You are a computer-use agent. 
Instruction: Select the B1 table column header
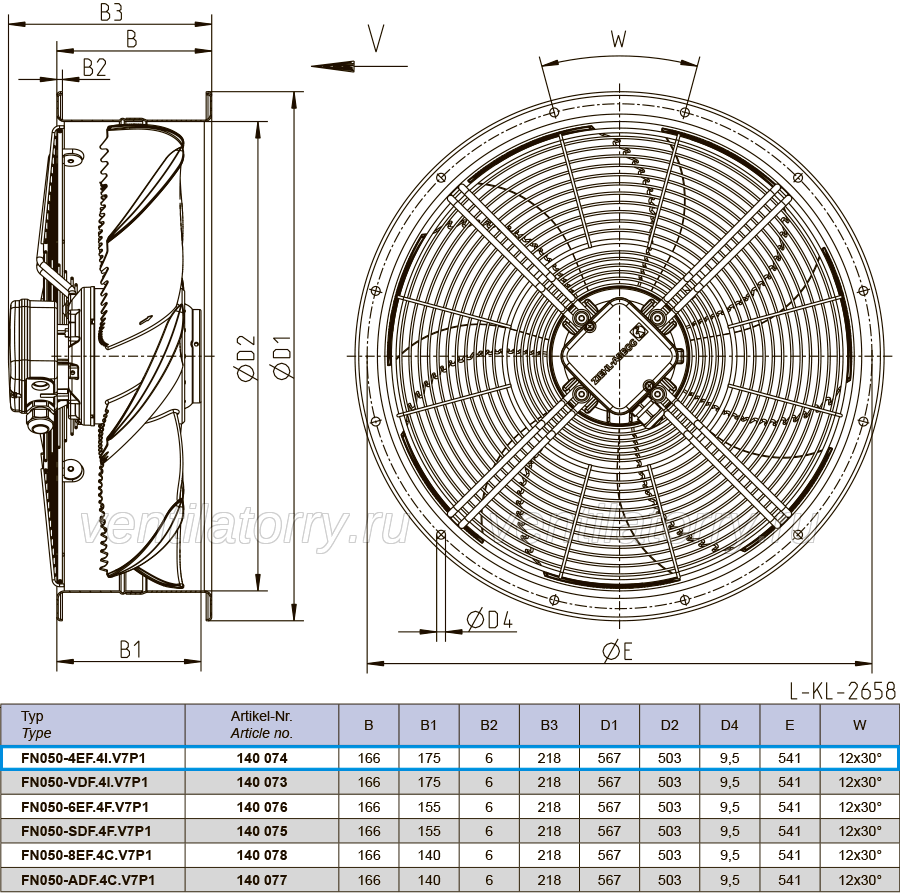click(429, 725)
